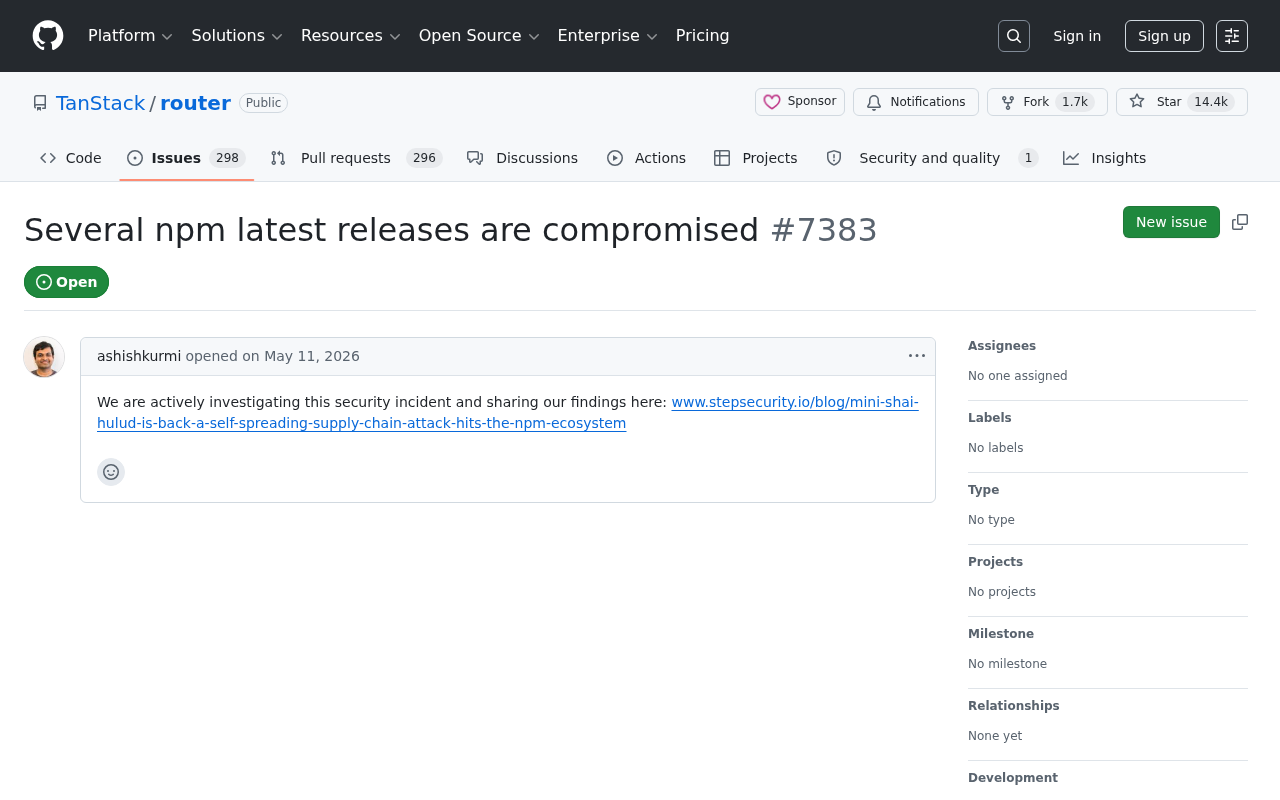Viewport: 1280px width, 800px height.
Task: Click the 'No labels' text
Action: [x=996, y=448]
